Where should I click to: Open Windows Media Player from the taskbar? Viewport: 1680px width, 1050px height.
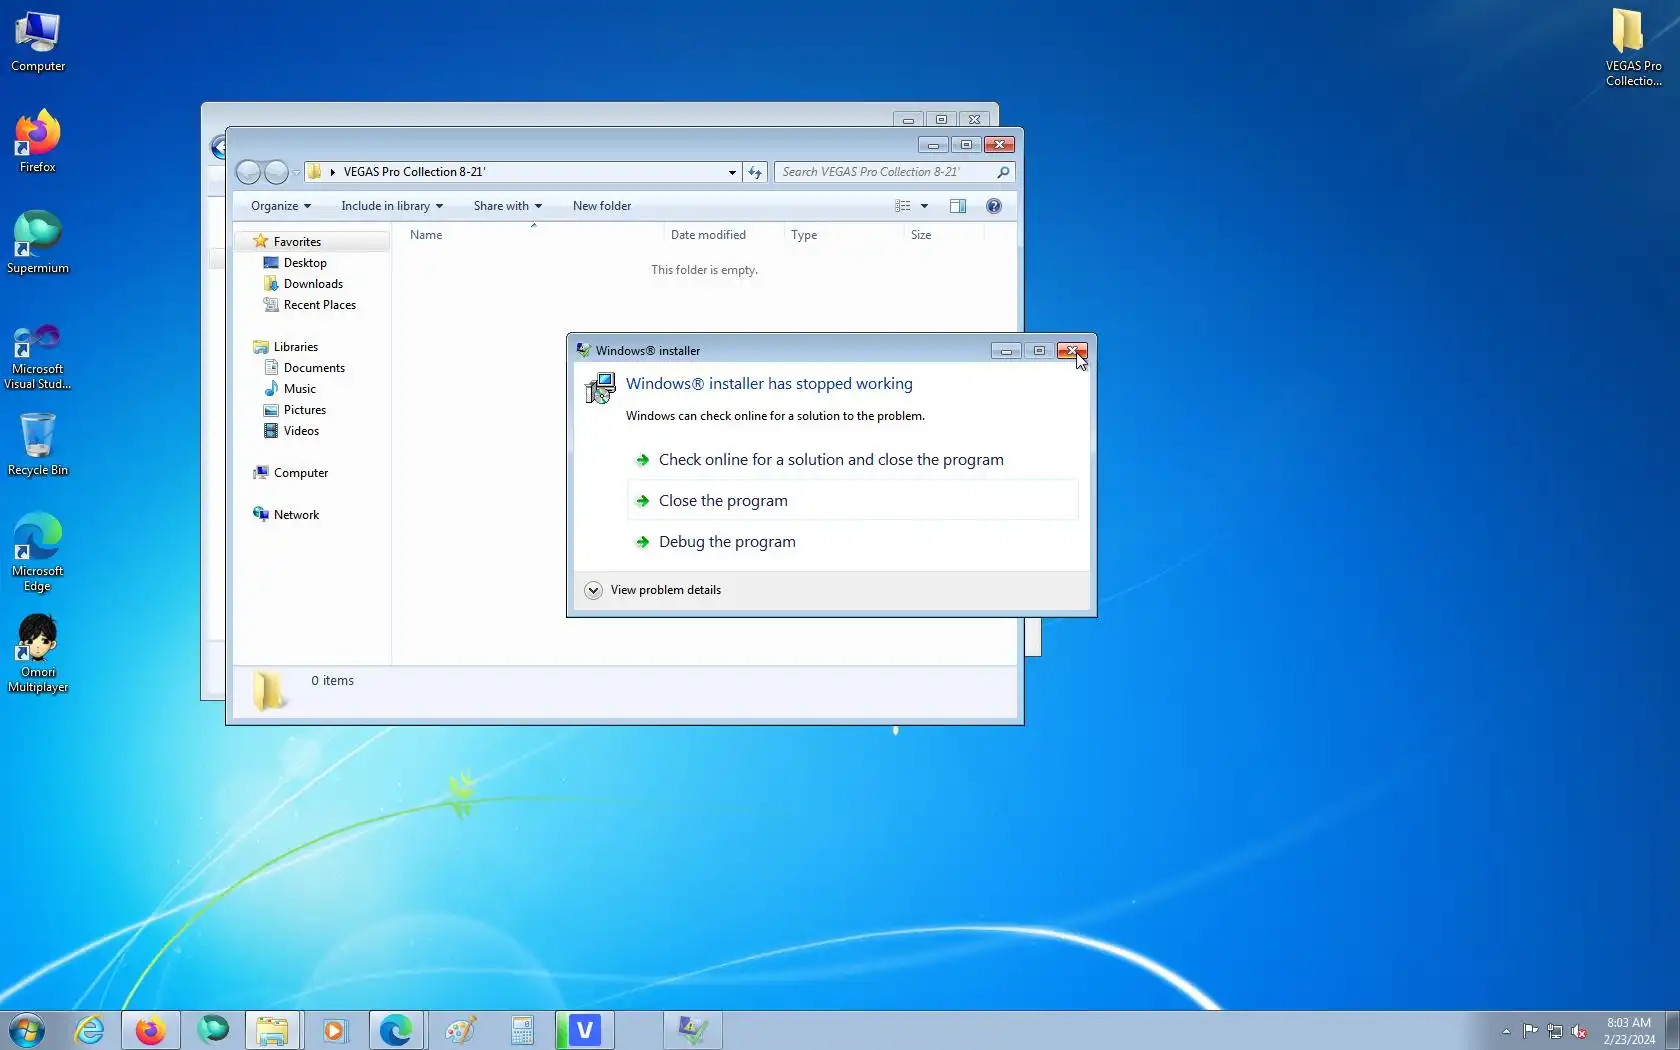334,1030
